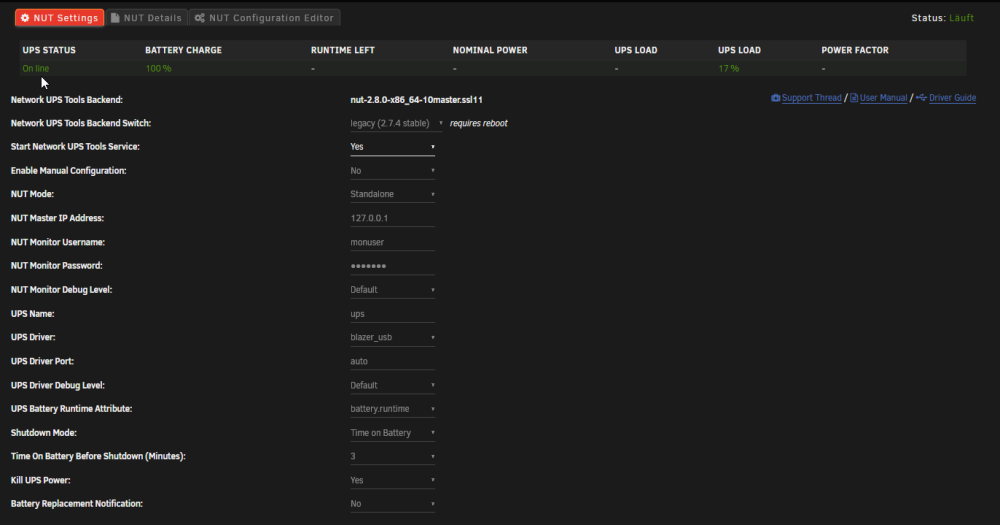
Task: Click the NOMINAL POWER column header
Action: (490, 50)
